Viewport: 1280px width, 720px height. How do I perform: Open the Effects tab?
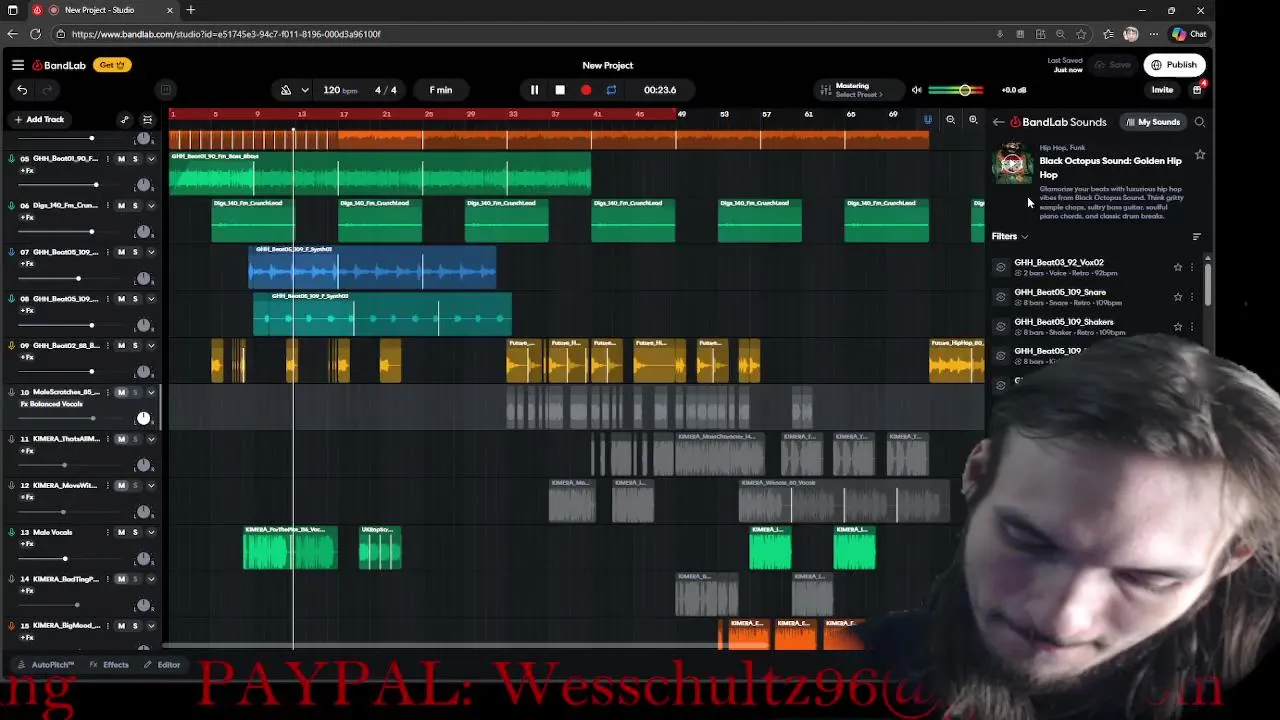tap(109, 665)
